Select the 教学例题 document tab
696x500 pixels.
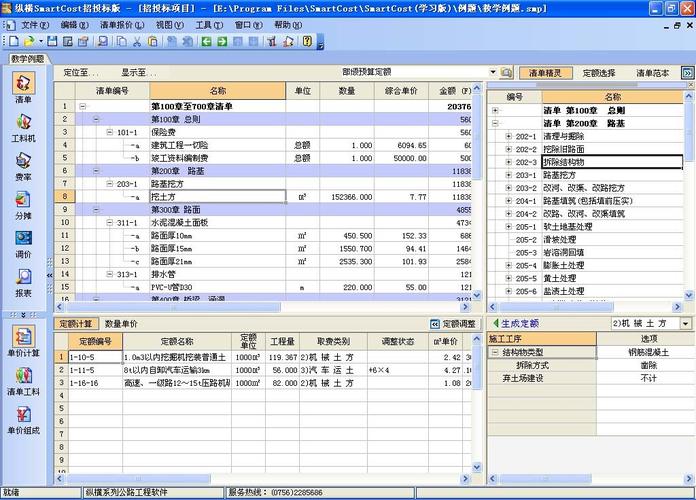pyautogui.click(x=28, y=59)
